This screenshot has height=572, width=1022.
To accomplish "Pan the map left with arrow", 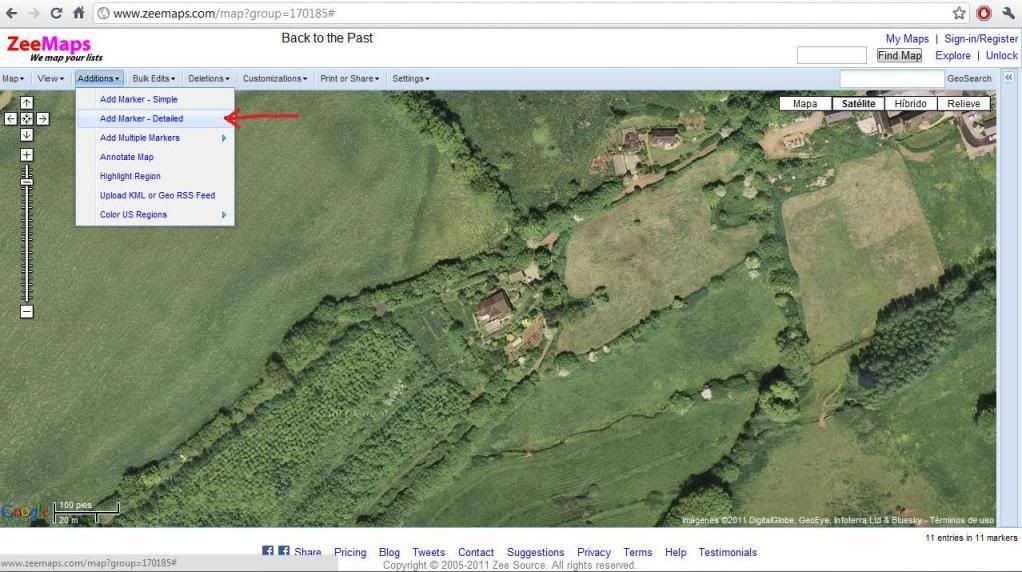I will 11,119.
